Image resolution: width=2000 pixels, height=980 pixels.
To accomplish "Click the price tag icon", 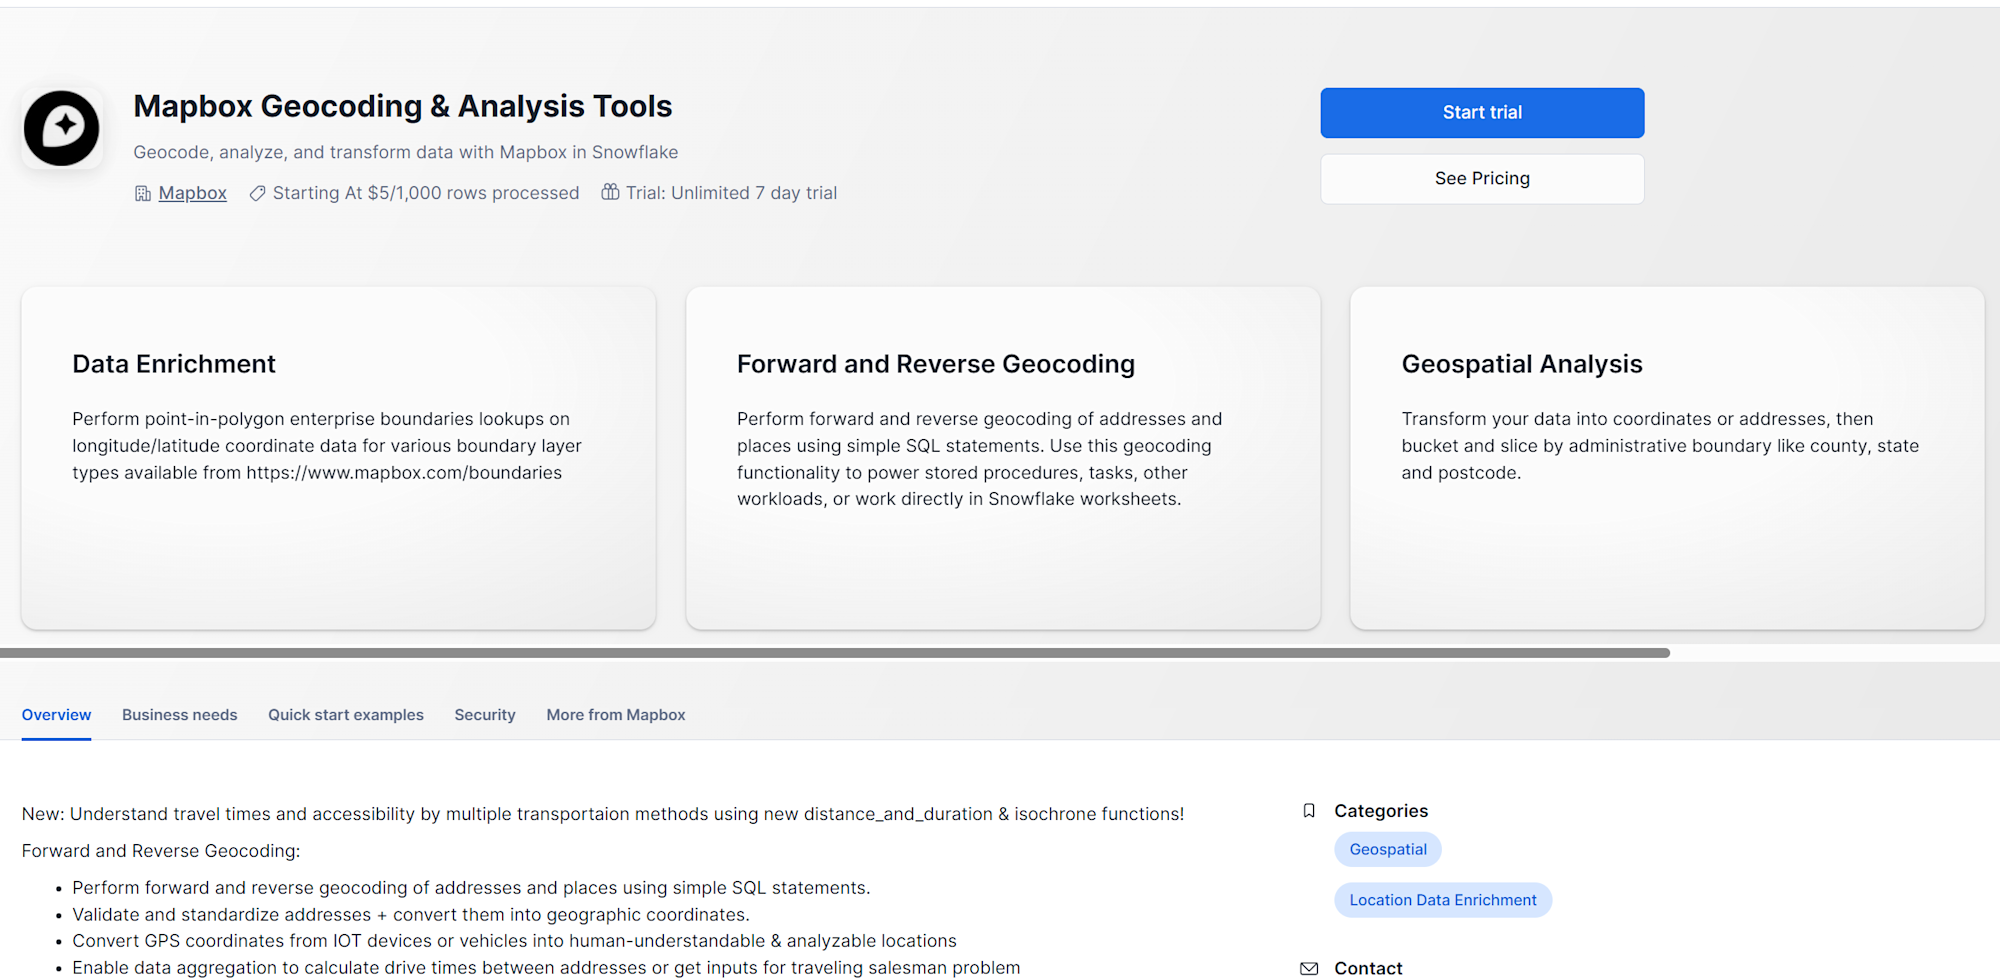I will point(257,193).
